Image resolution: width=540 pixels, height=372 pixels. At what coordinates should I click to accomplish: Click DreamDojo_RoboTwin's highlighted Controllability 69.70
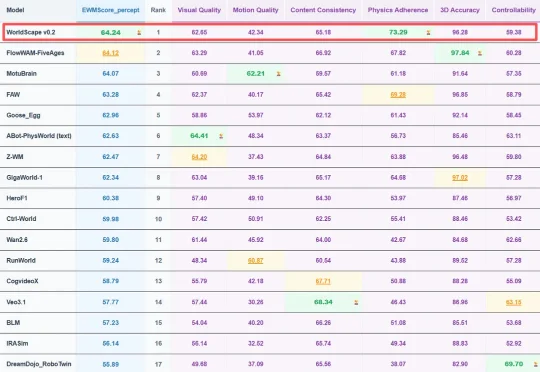point(513,364)
